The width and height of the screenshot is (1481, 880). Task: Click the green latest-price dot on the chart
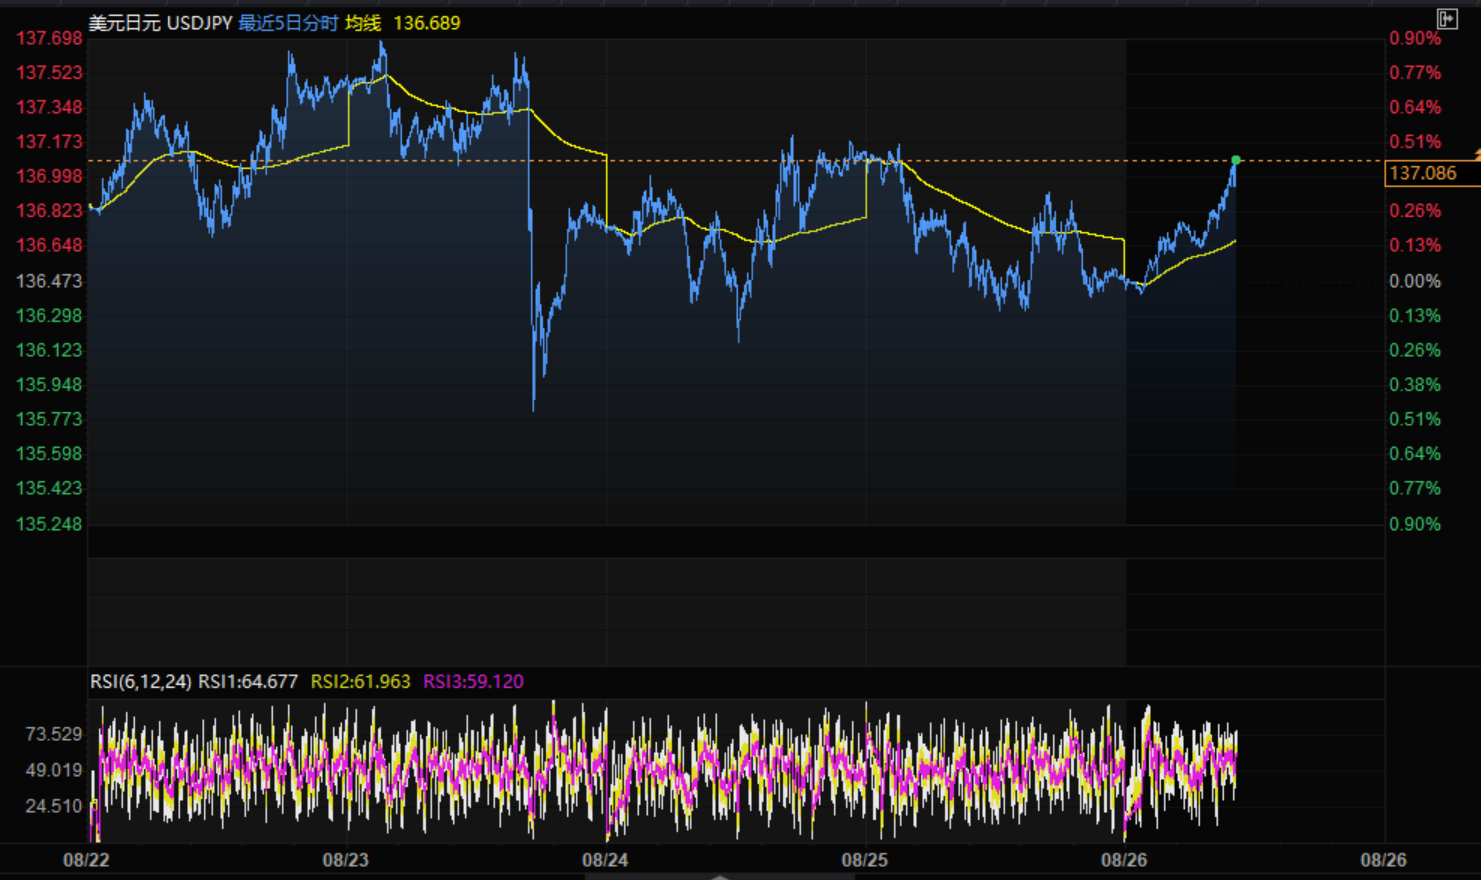coord(1236,160)
